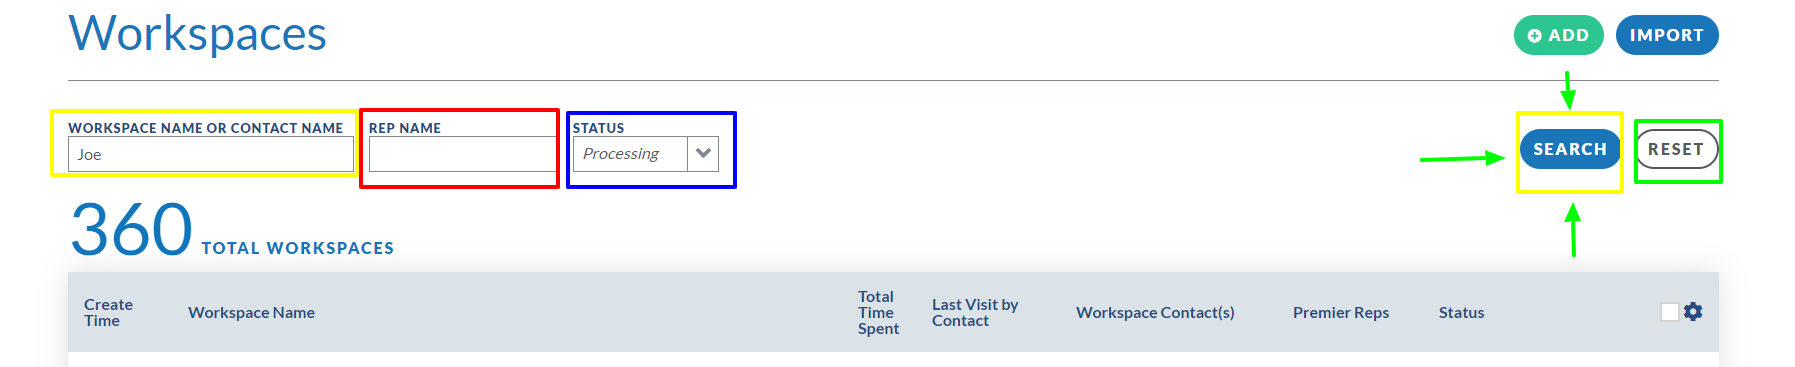
Task: Open column settings gear icon
Action: coord(1692,312)
